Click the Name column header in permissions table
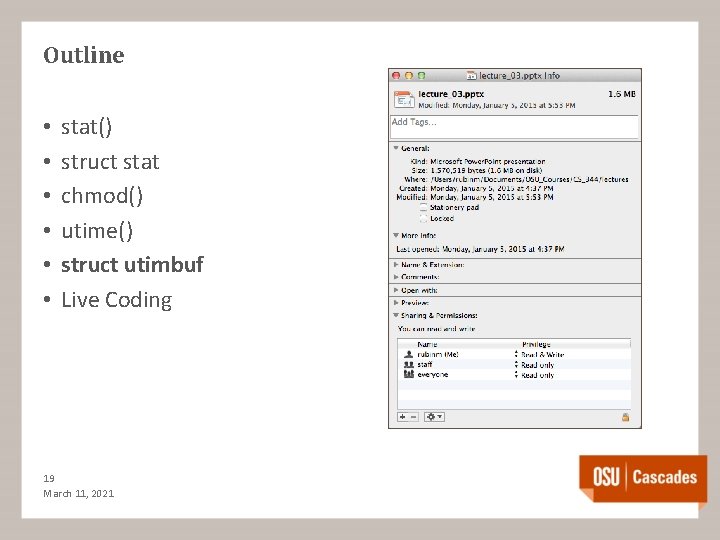 427,344
